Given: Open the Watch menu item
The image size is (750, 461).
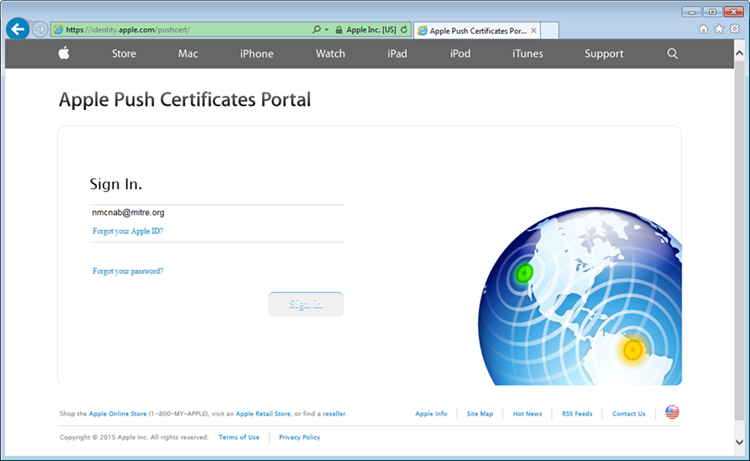Looking at the screenshot, I should pyautogui.click(x=330, y=54).
